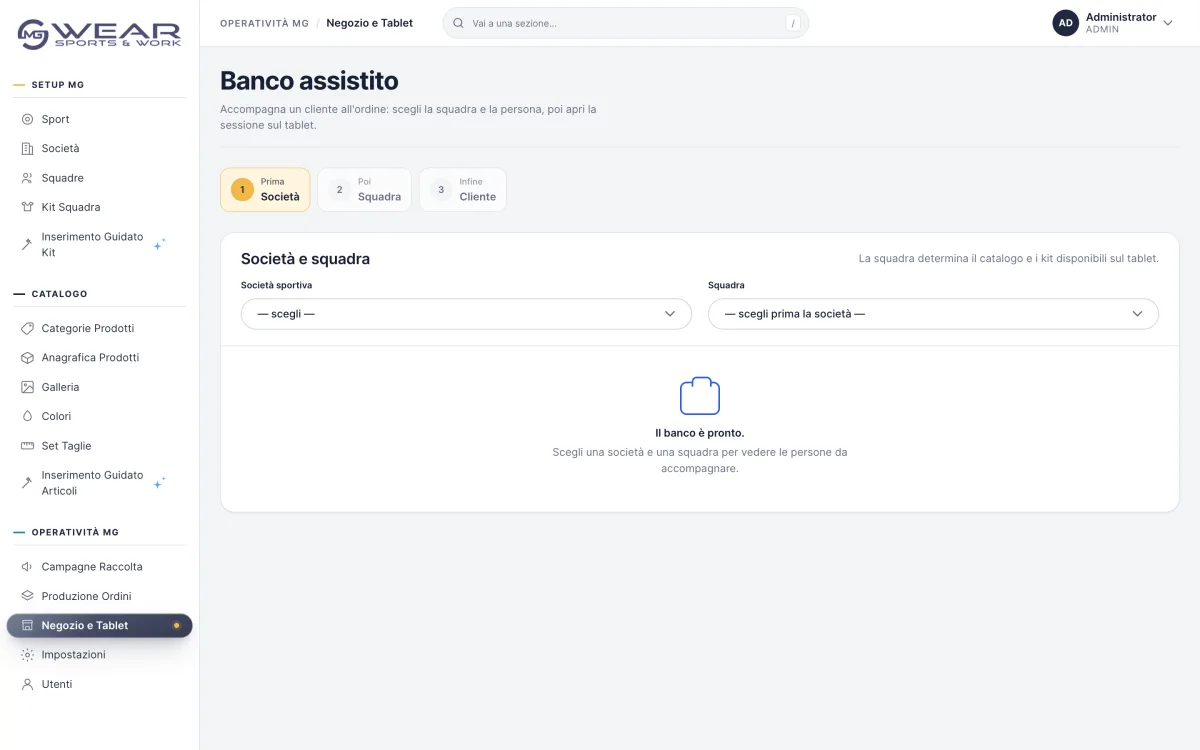Click the Anagrafica Prodotti box icon
This screenshot has height=750, width=1200.
coord(27,357)
